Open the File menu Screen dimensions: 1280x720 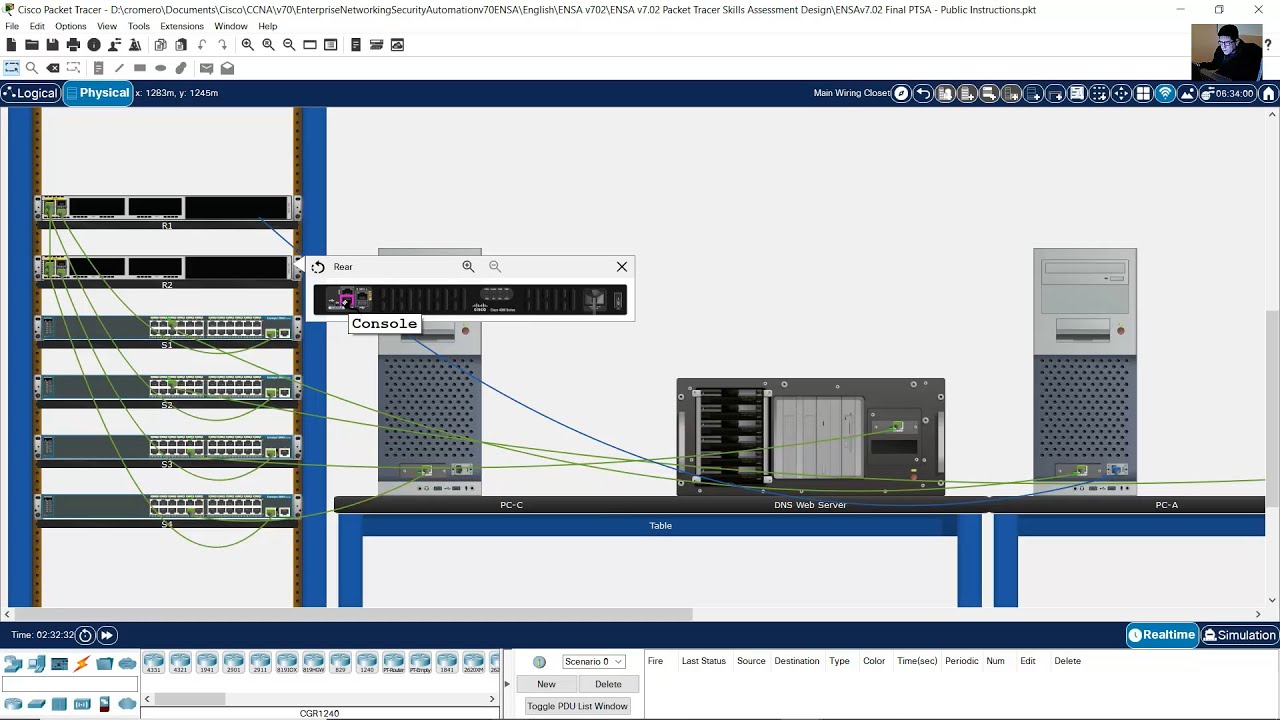click(12, 26)
